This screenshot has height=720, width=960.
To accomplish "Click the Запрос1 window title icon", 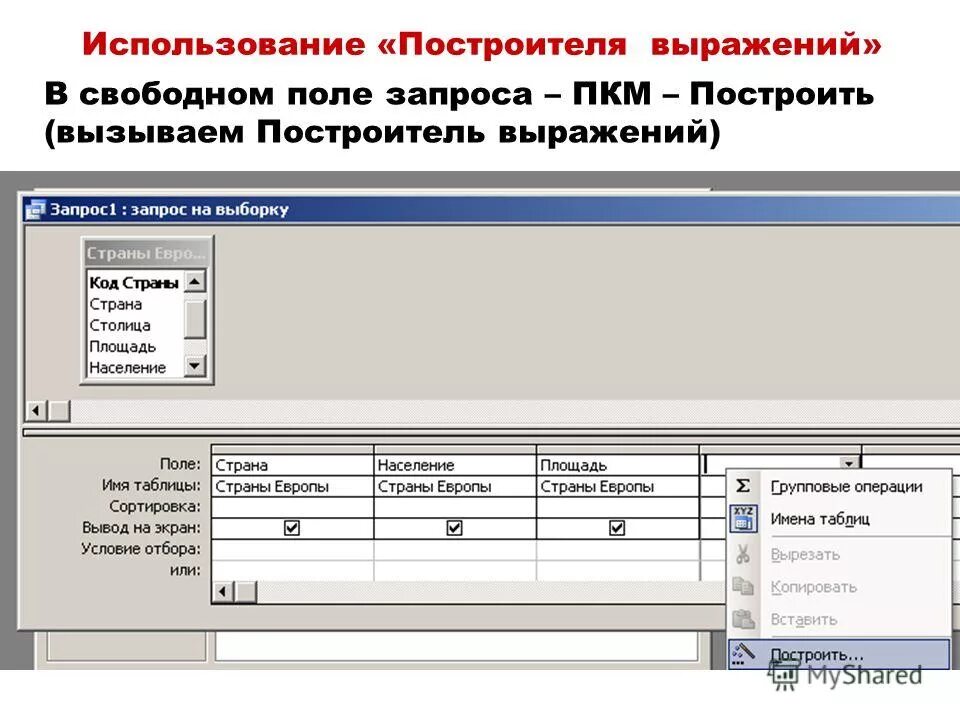I will tap(36, 208).
